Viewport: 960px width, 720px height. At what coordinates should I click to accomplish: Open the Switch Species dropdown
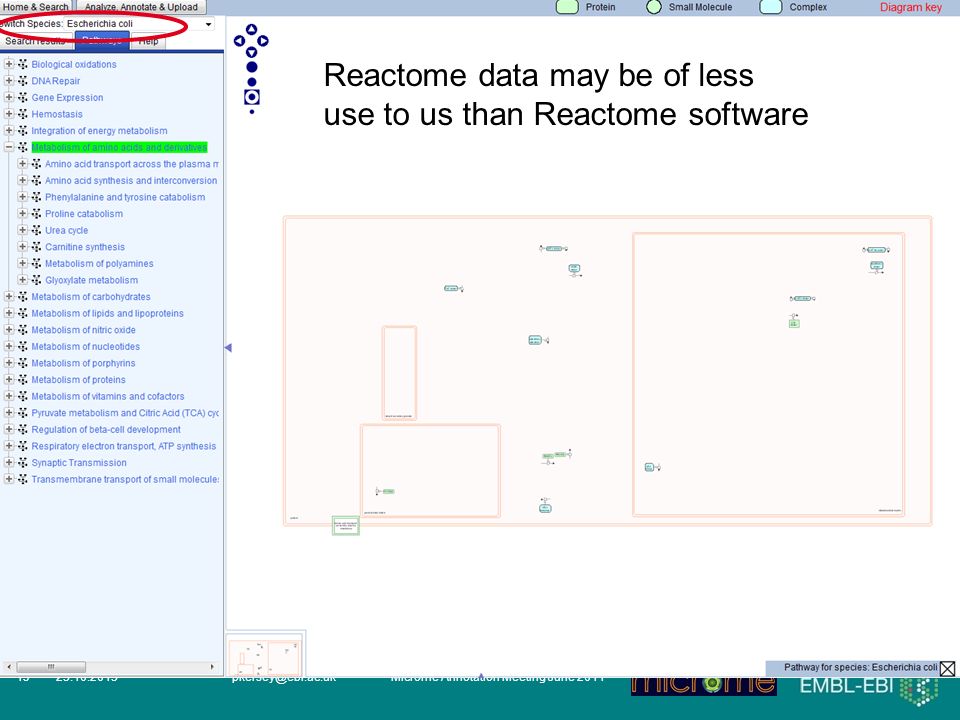coord(209,24)
